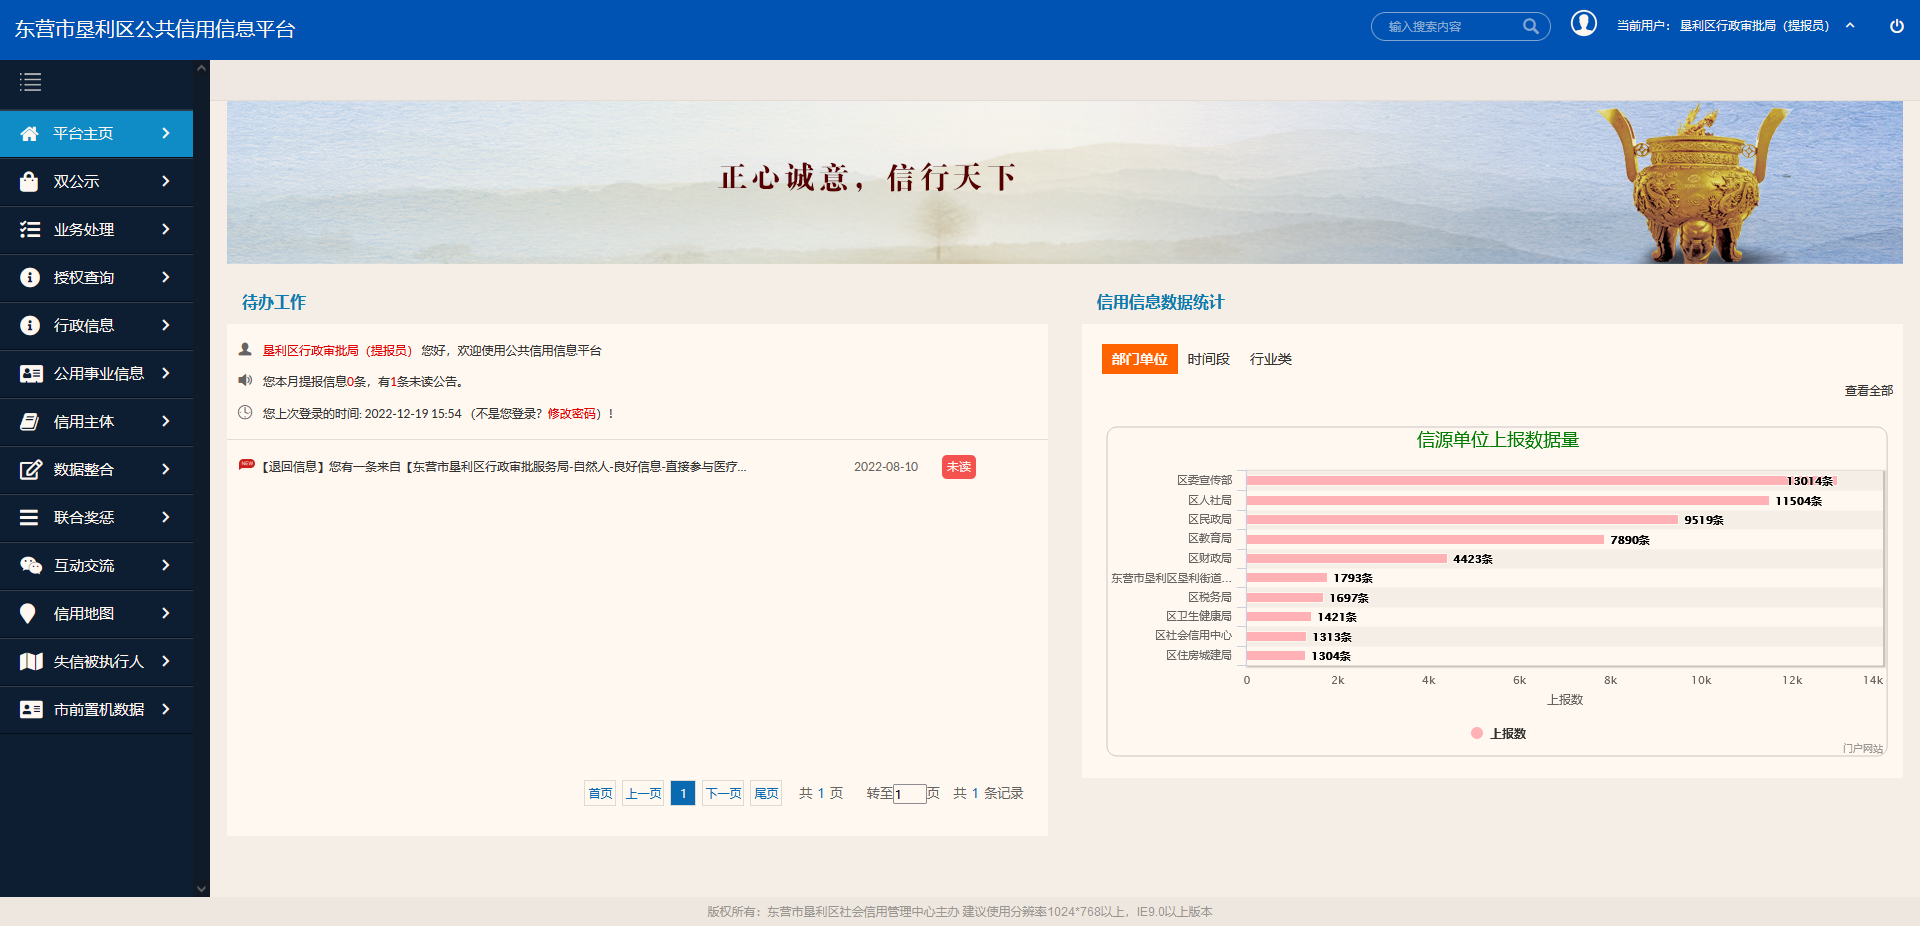Screen dimensions: 1920x926
Task: Open the current user dropdown caret
Action: coord(1850,26)
